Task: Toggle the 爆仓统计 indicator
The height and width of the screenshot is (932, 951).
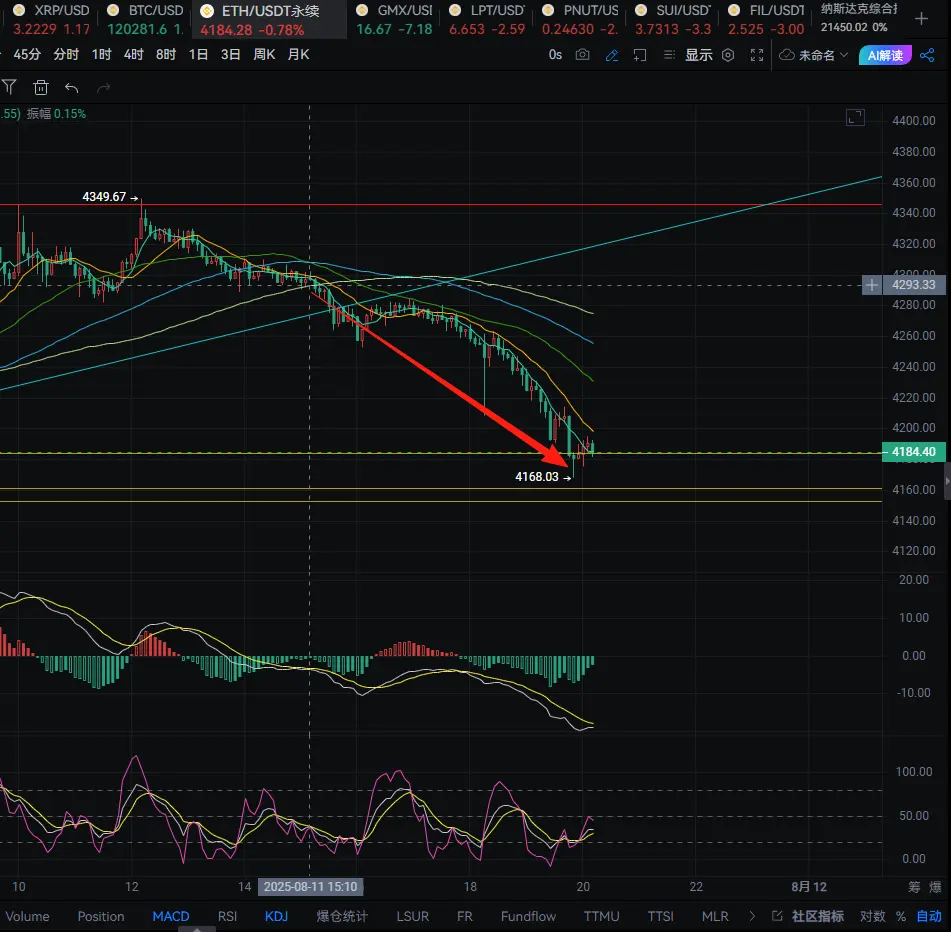Action: click(x=341, y=916)
